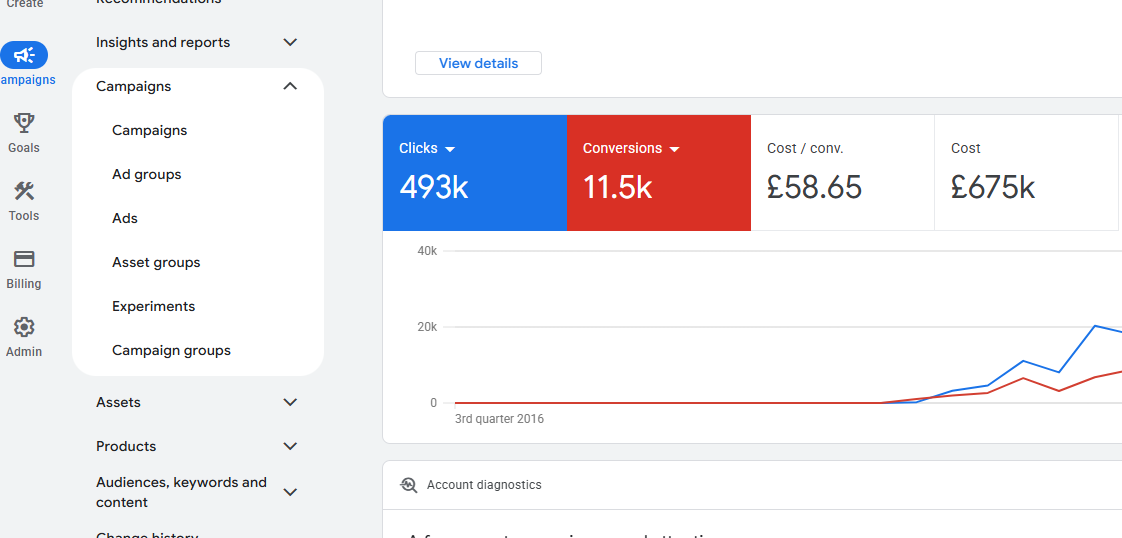Click the Billing label in navigation rail
The height and width of the screenshot is (538, 1122).
[24, 284]
